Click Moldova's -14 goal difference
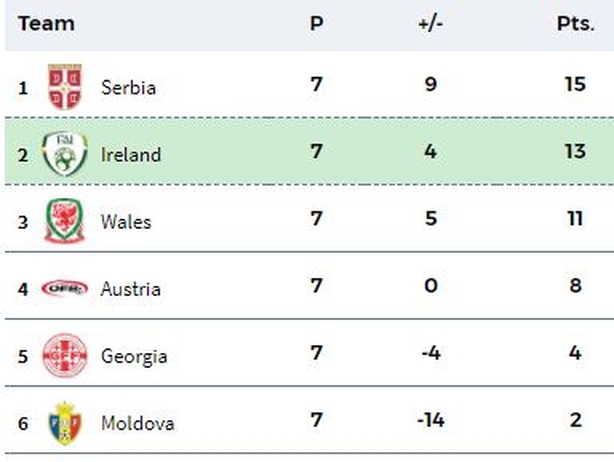Viewport: 614px width, 462px height. pos(431,420)
